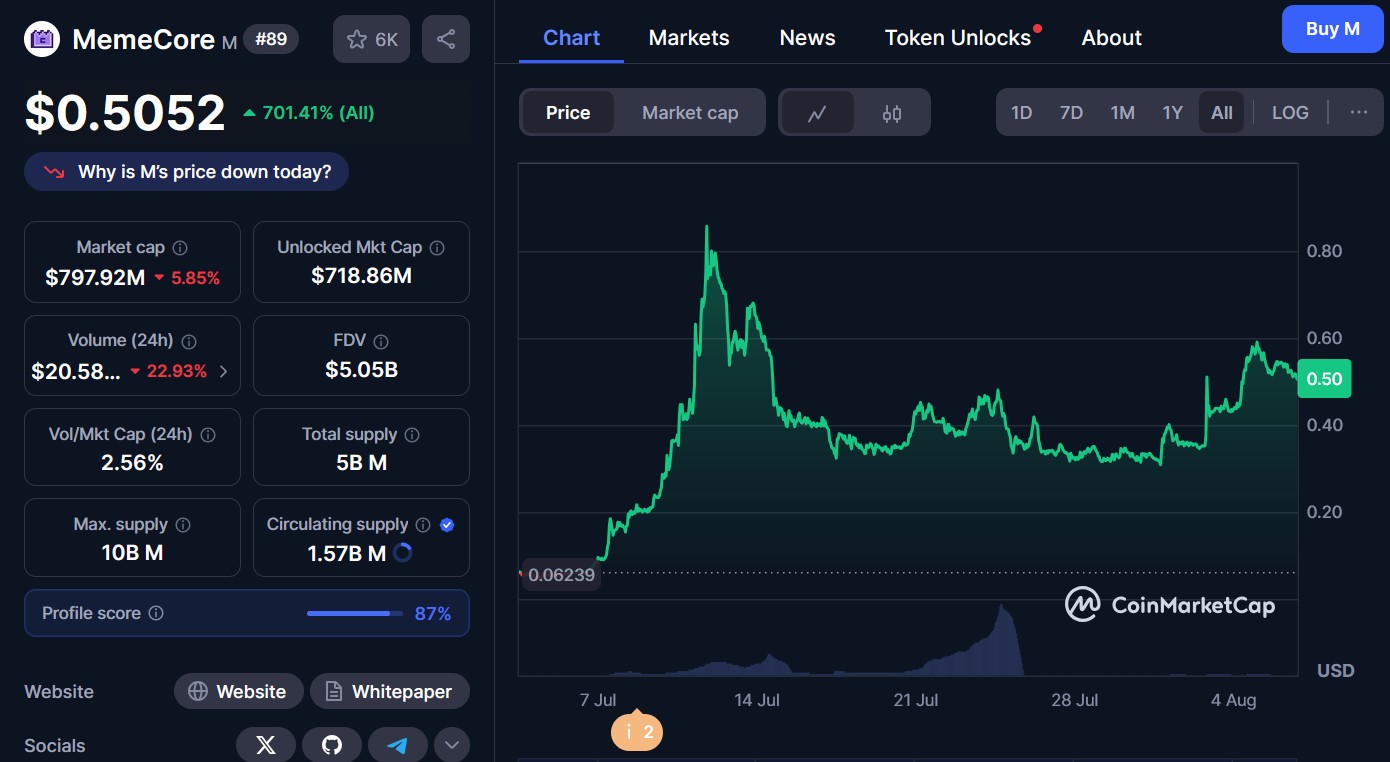Click the #89 rank badge
This screenshot has width=1390, height=762.
coord(271,39)
